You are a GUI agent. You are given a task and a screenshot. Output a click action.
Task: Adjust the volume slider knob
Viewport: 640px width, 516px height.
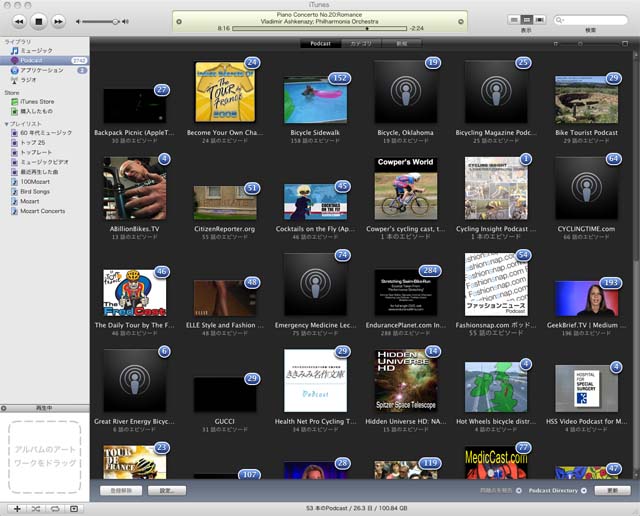pyautogui.click(x=115, y=22)
